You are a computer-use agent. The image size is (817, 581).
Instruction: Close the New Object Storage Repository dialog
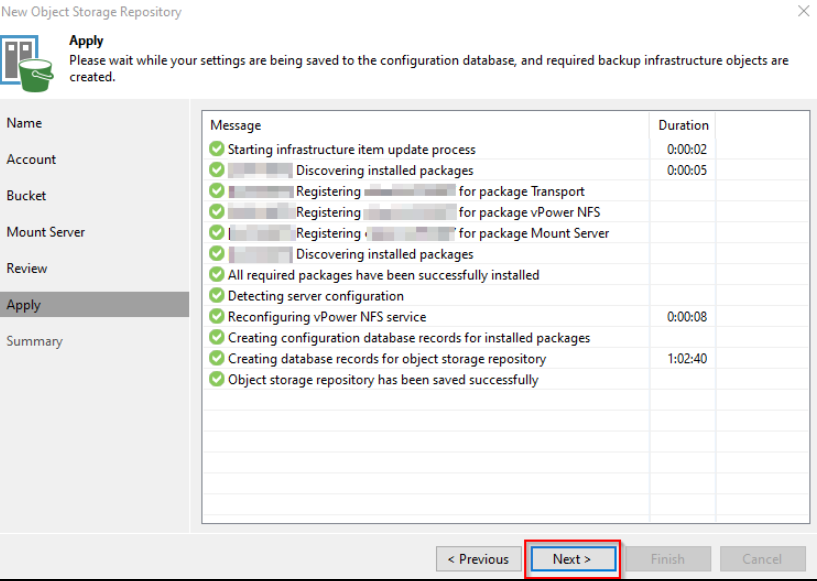(803, 12)
